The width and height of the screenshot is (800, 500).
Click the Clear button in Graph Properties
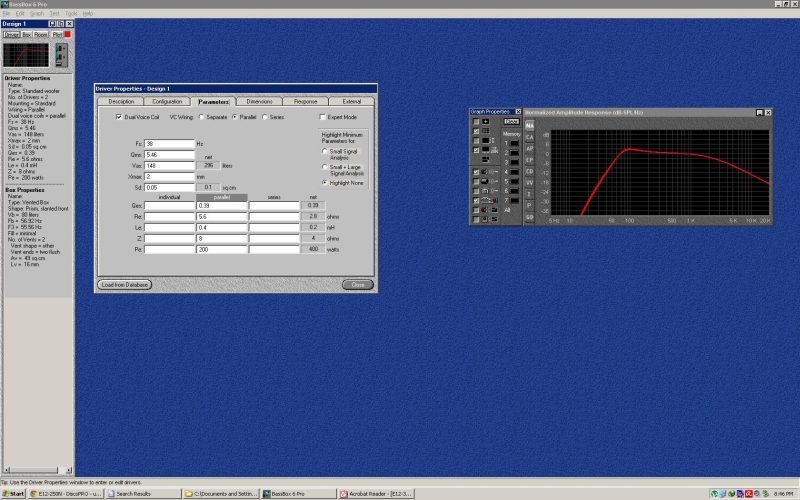coord(511,121)
